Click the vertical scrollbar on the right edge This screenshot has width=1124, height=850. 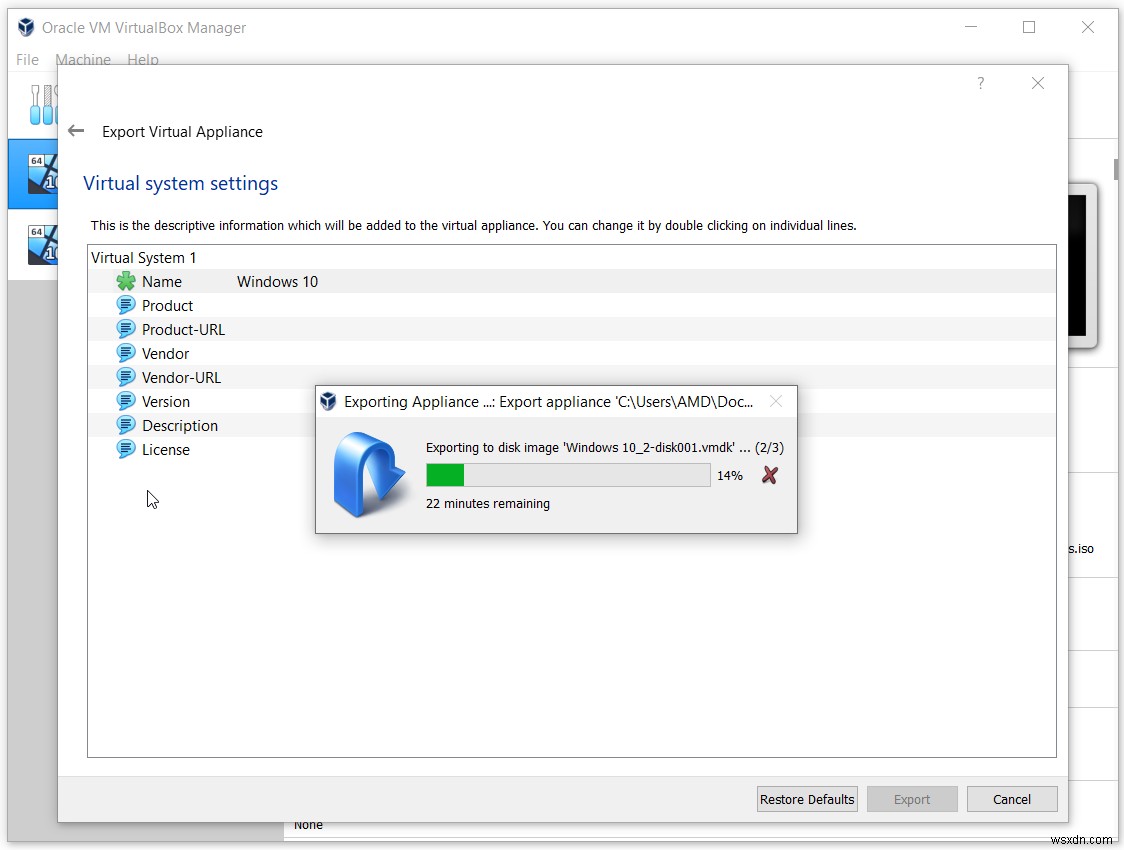[x=1116, y=170]
